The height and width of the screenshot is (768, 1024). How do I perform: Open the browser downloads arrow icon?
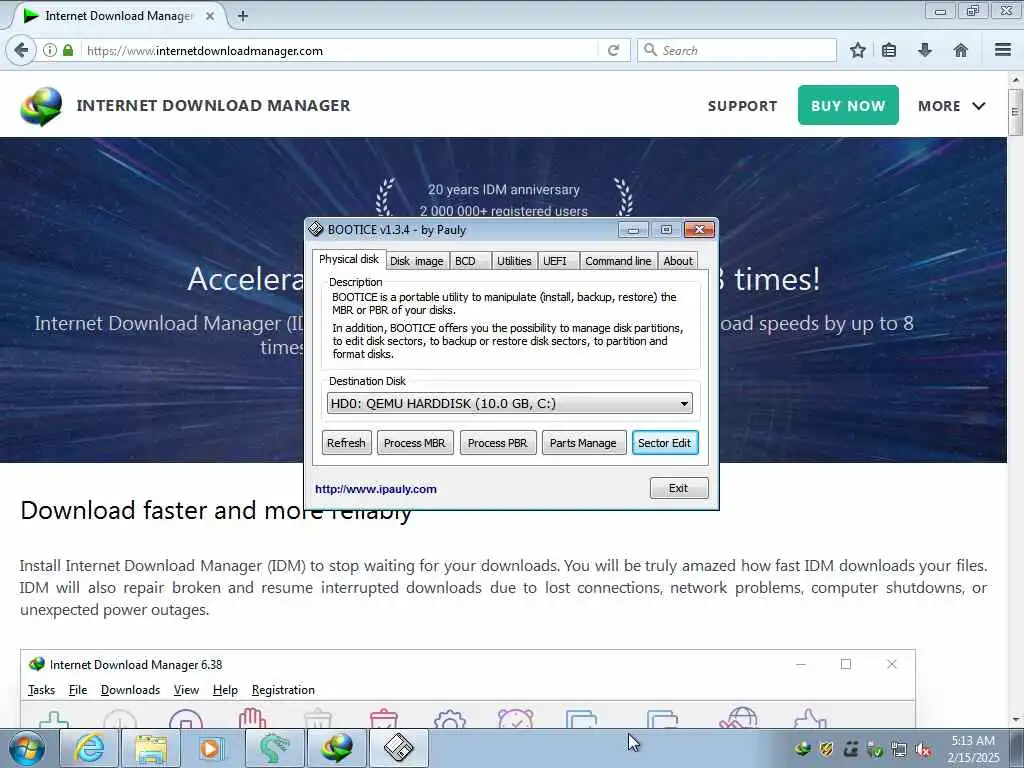click(925, 50)
